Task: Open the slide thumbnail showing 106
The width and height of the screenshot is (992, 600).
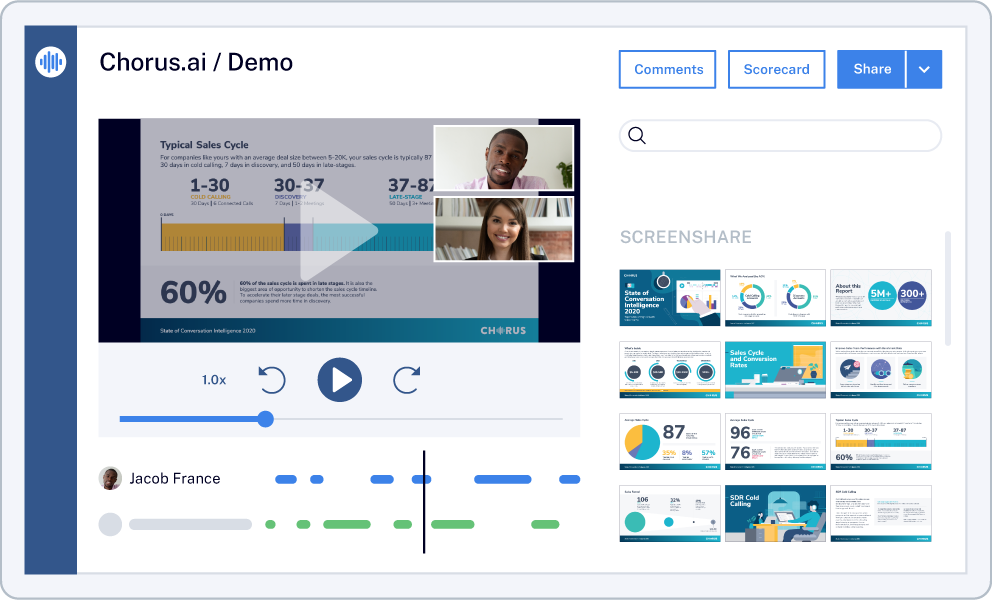Action: pos(670,513)
